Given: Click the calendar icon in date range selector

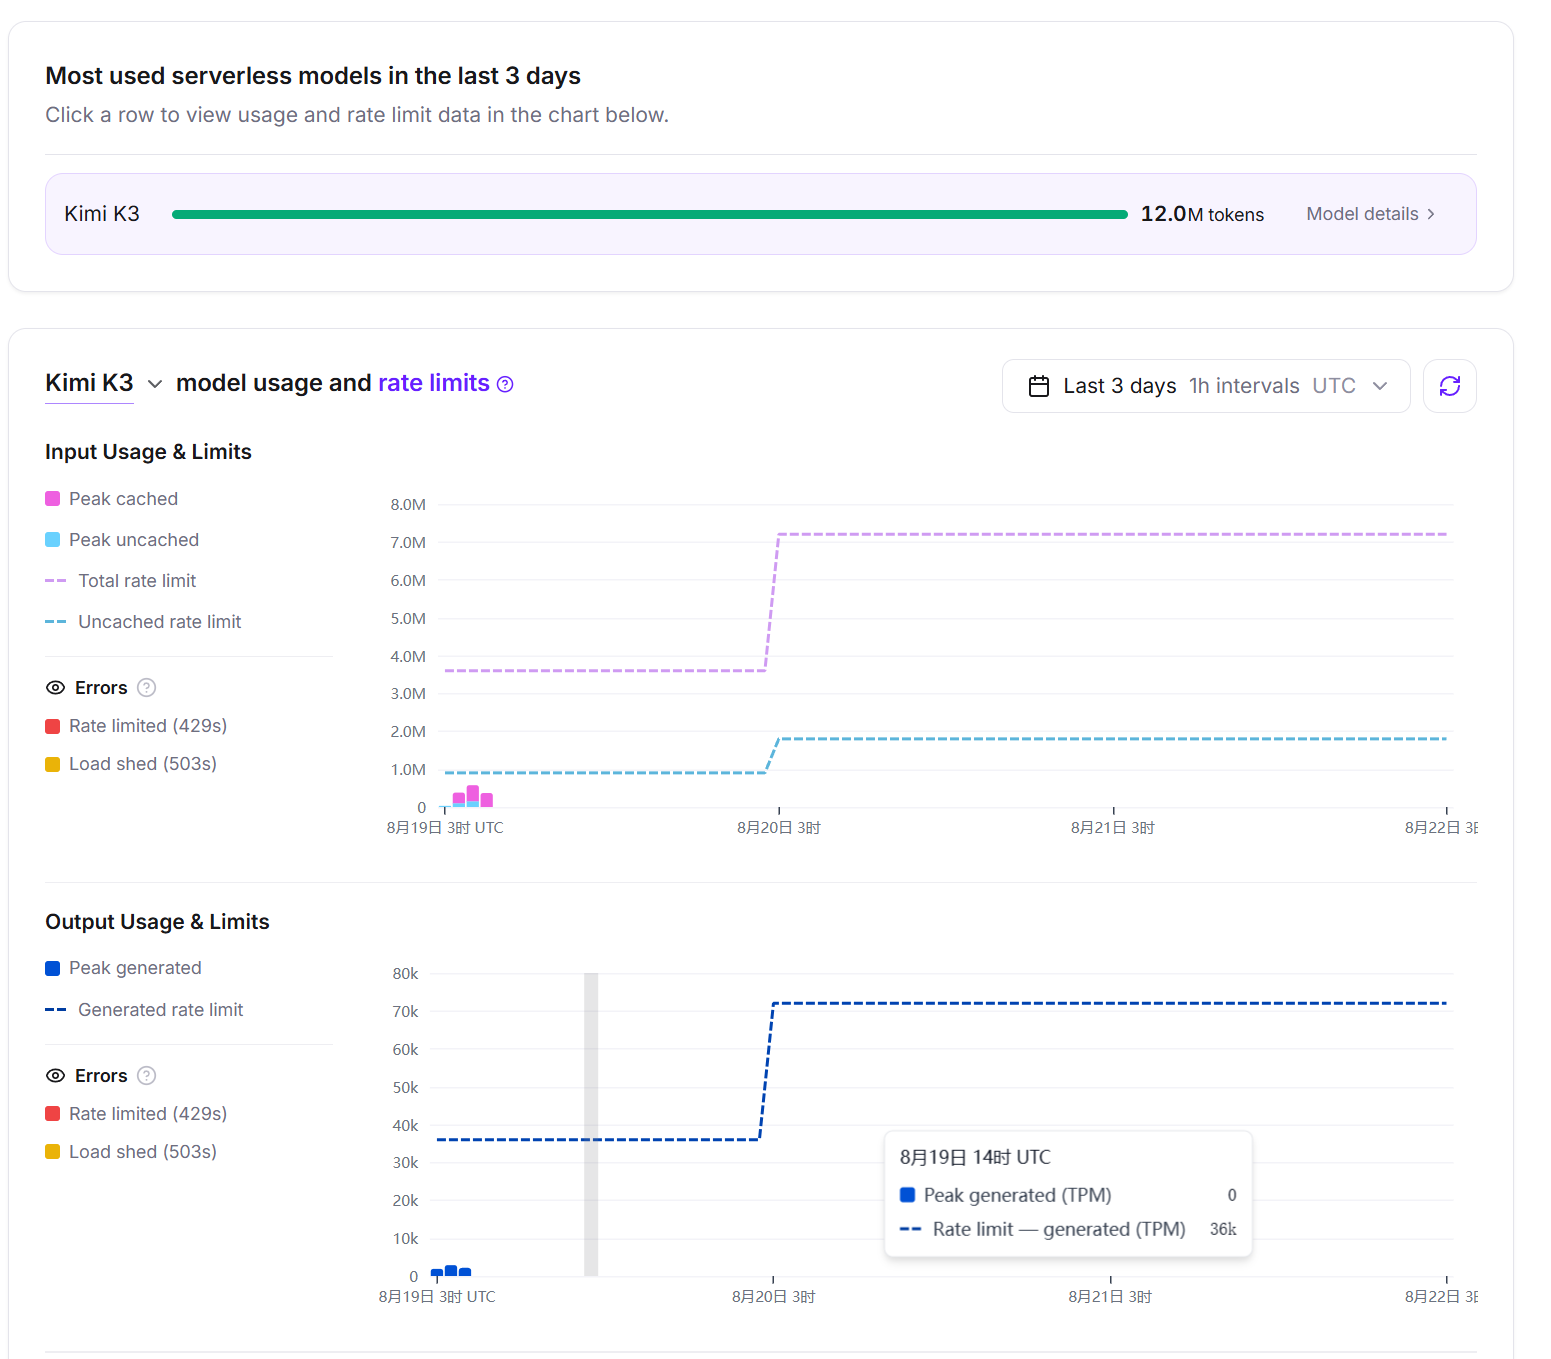Looking at the screenshot, I should (x=1039, y=386).
